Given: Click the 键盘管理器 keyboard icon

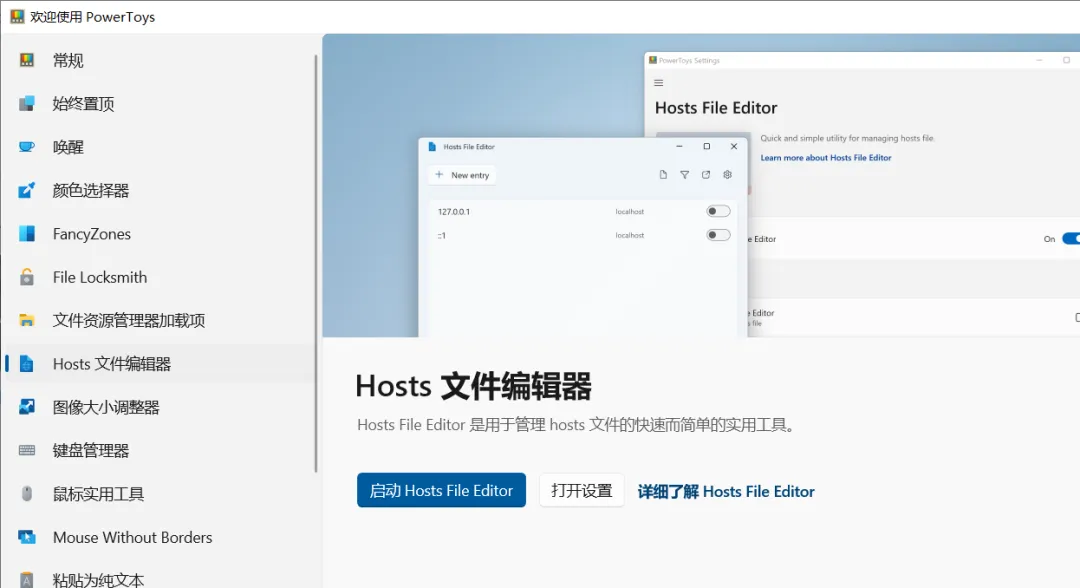Looking at the screenshot, I should 27,450.
